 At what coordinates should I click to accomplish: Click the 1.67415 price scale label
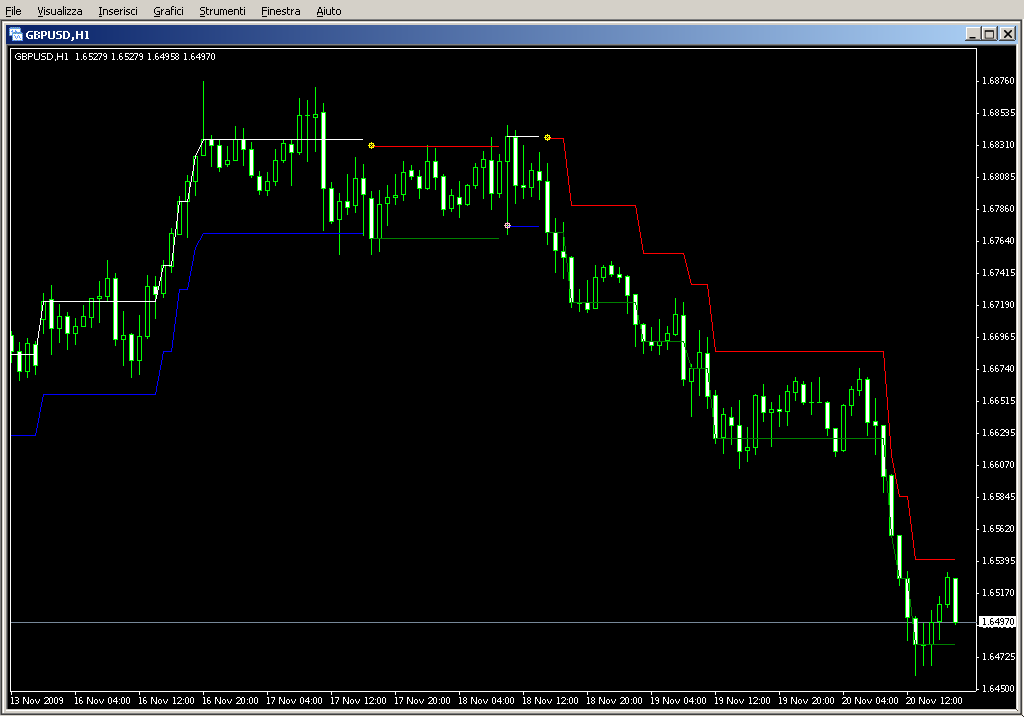999,273
